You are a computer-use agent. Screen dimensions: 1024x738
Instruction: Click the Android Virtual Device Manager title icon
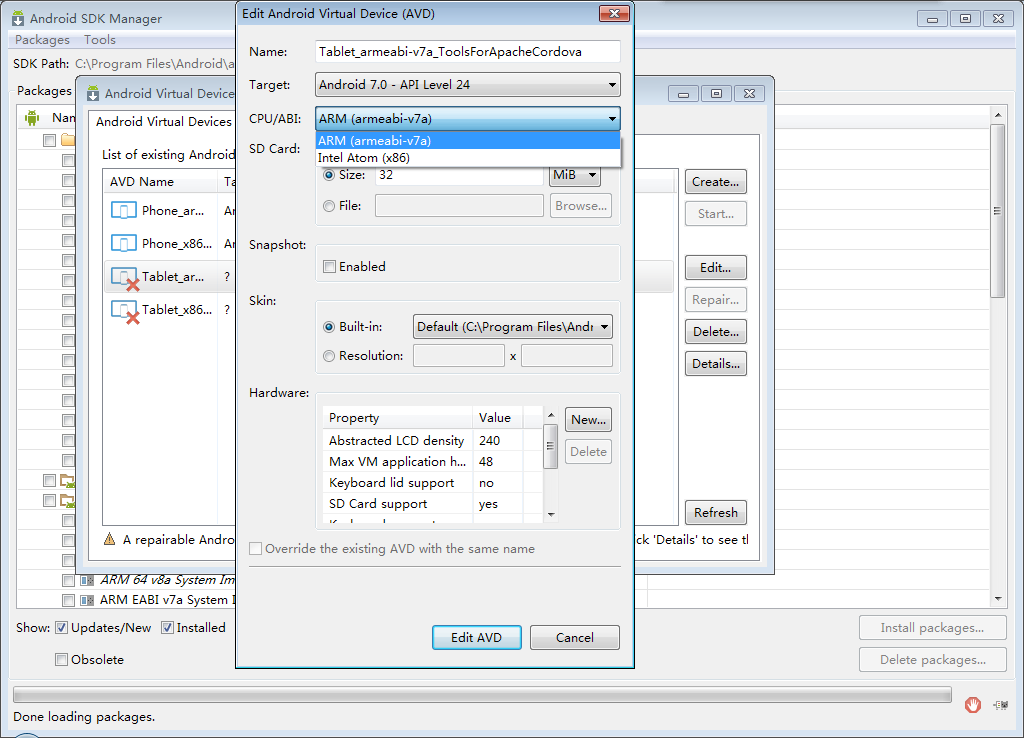point(93,93)
